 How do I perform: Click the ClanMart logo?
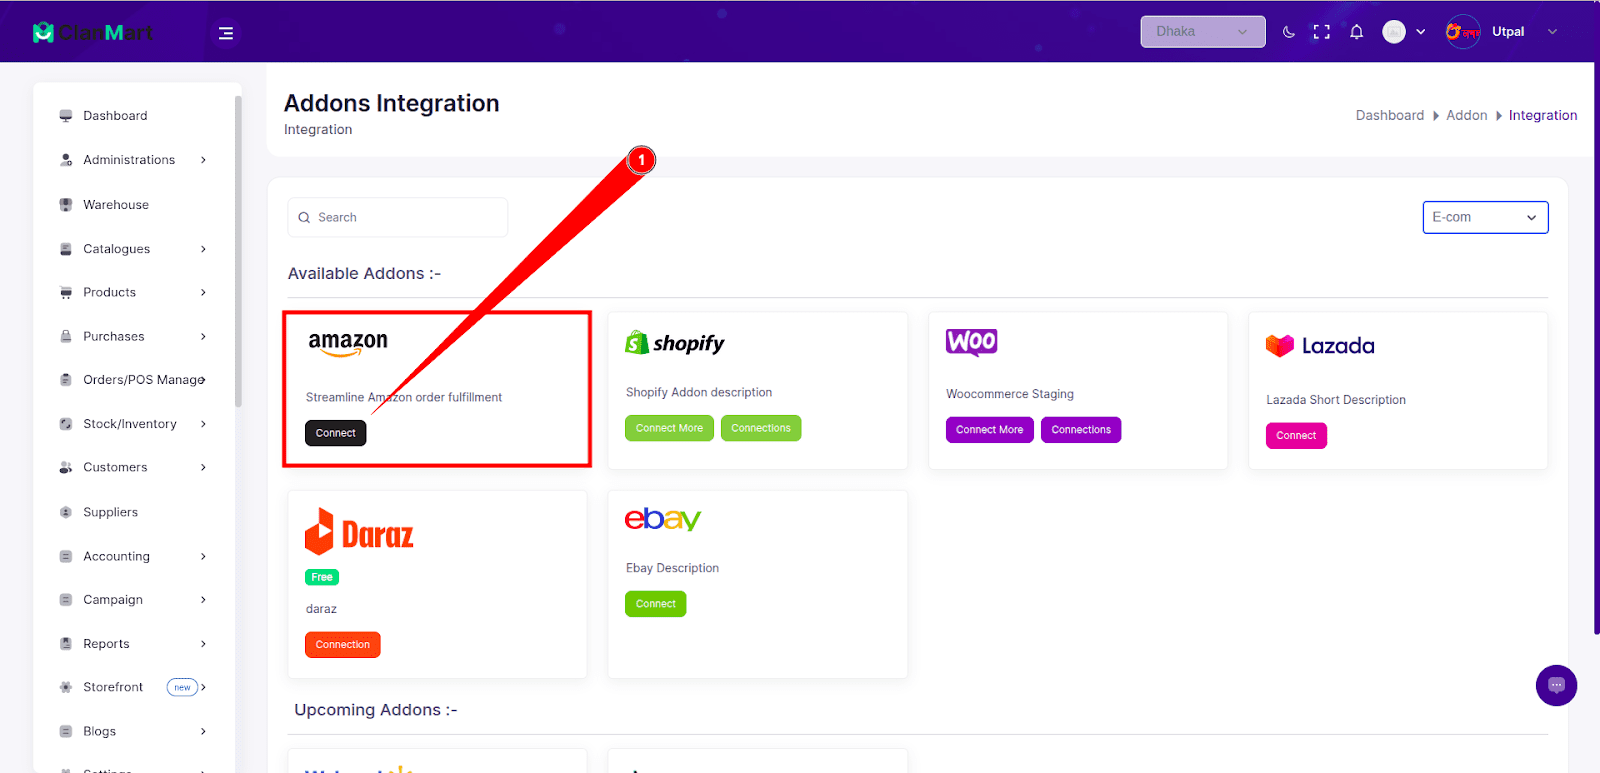pos(93,33)
